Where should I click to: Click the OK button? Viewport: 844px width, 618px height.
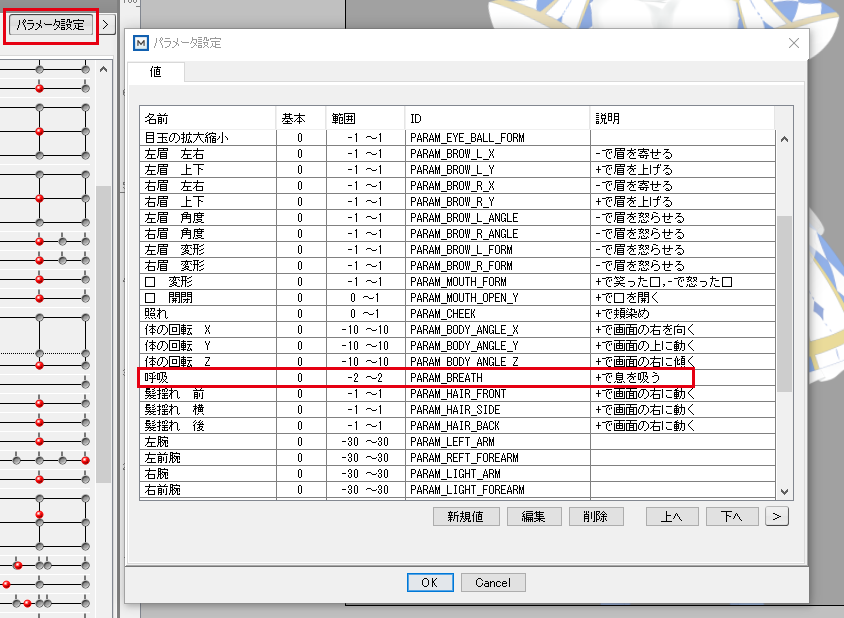point(430,582)
